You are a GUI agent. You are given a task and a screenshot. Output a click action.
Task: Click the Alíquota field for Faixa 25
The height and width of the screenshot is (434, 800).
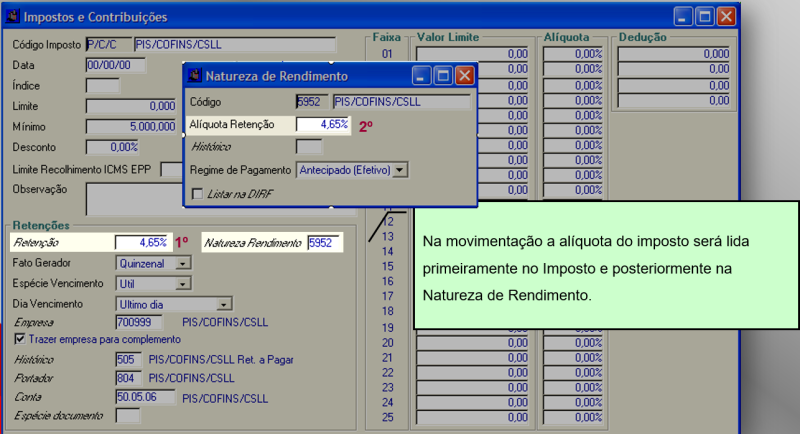[573, 417]
